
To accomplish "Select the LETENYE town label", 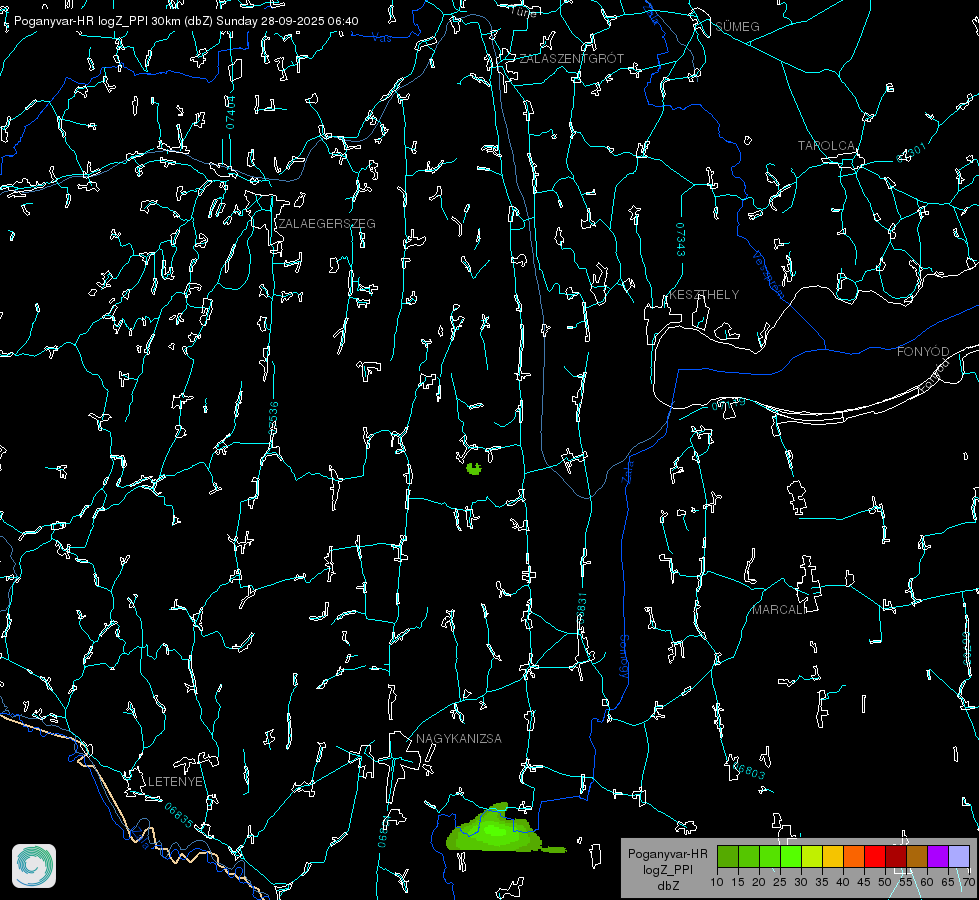I will tap(175, 782).
